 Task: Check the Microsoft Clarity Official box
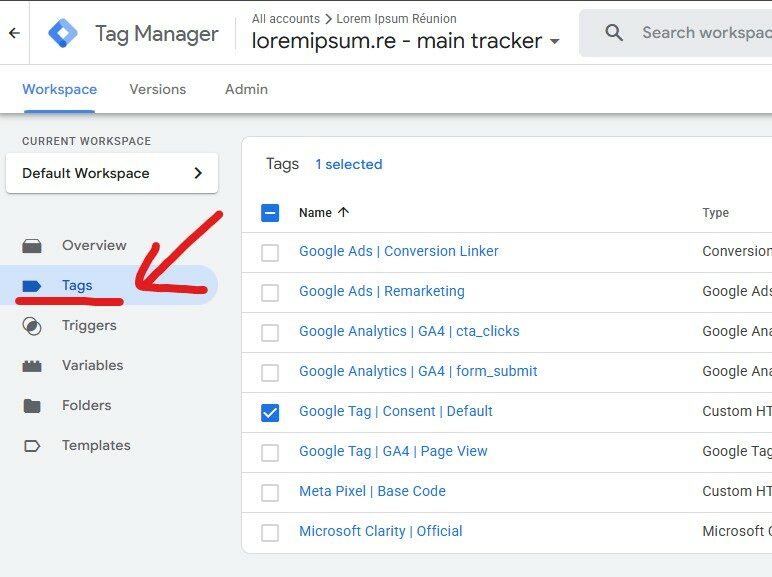[x=270, y=532]
